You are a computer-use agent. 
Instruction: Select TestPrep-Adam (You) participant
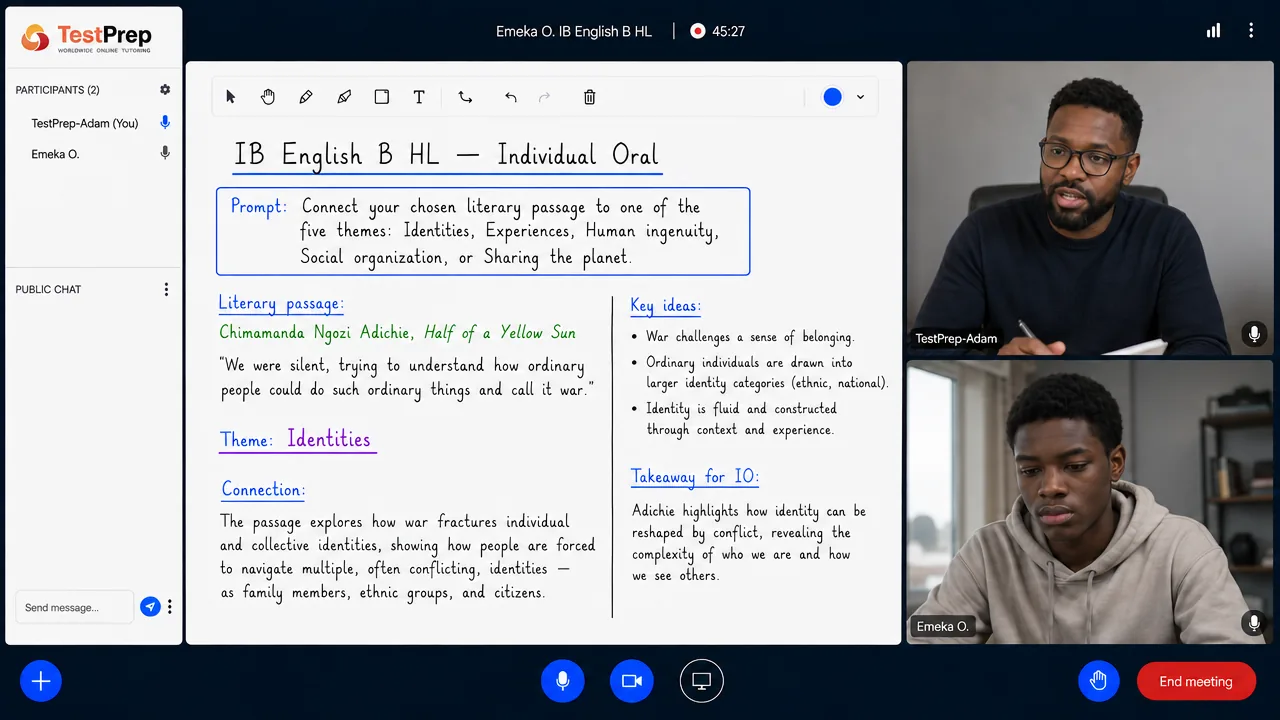coord(85,123)
